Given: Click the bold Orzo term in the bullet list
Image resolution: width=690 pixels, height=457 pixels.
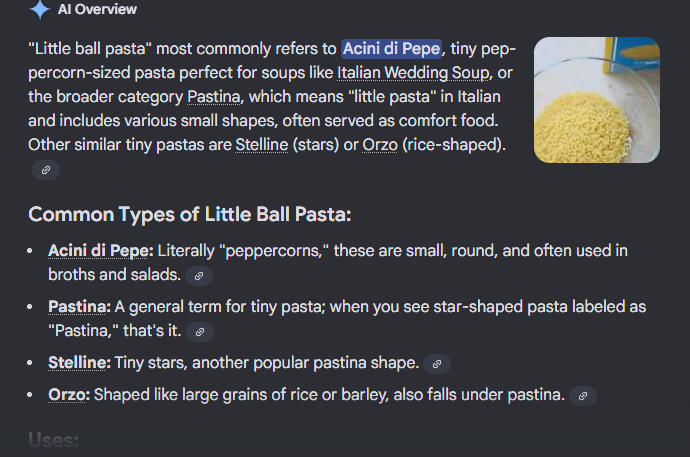Looking at the screenshot, I should tap(69, 395).
